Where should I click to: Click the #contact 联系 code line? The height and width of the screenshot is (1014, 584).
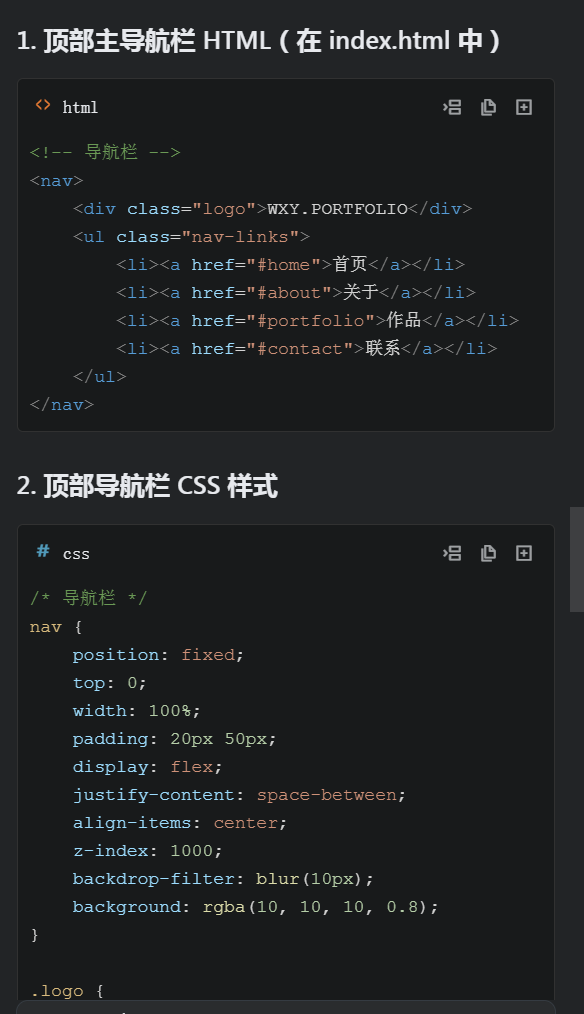point(307,349)
